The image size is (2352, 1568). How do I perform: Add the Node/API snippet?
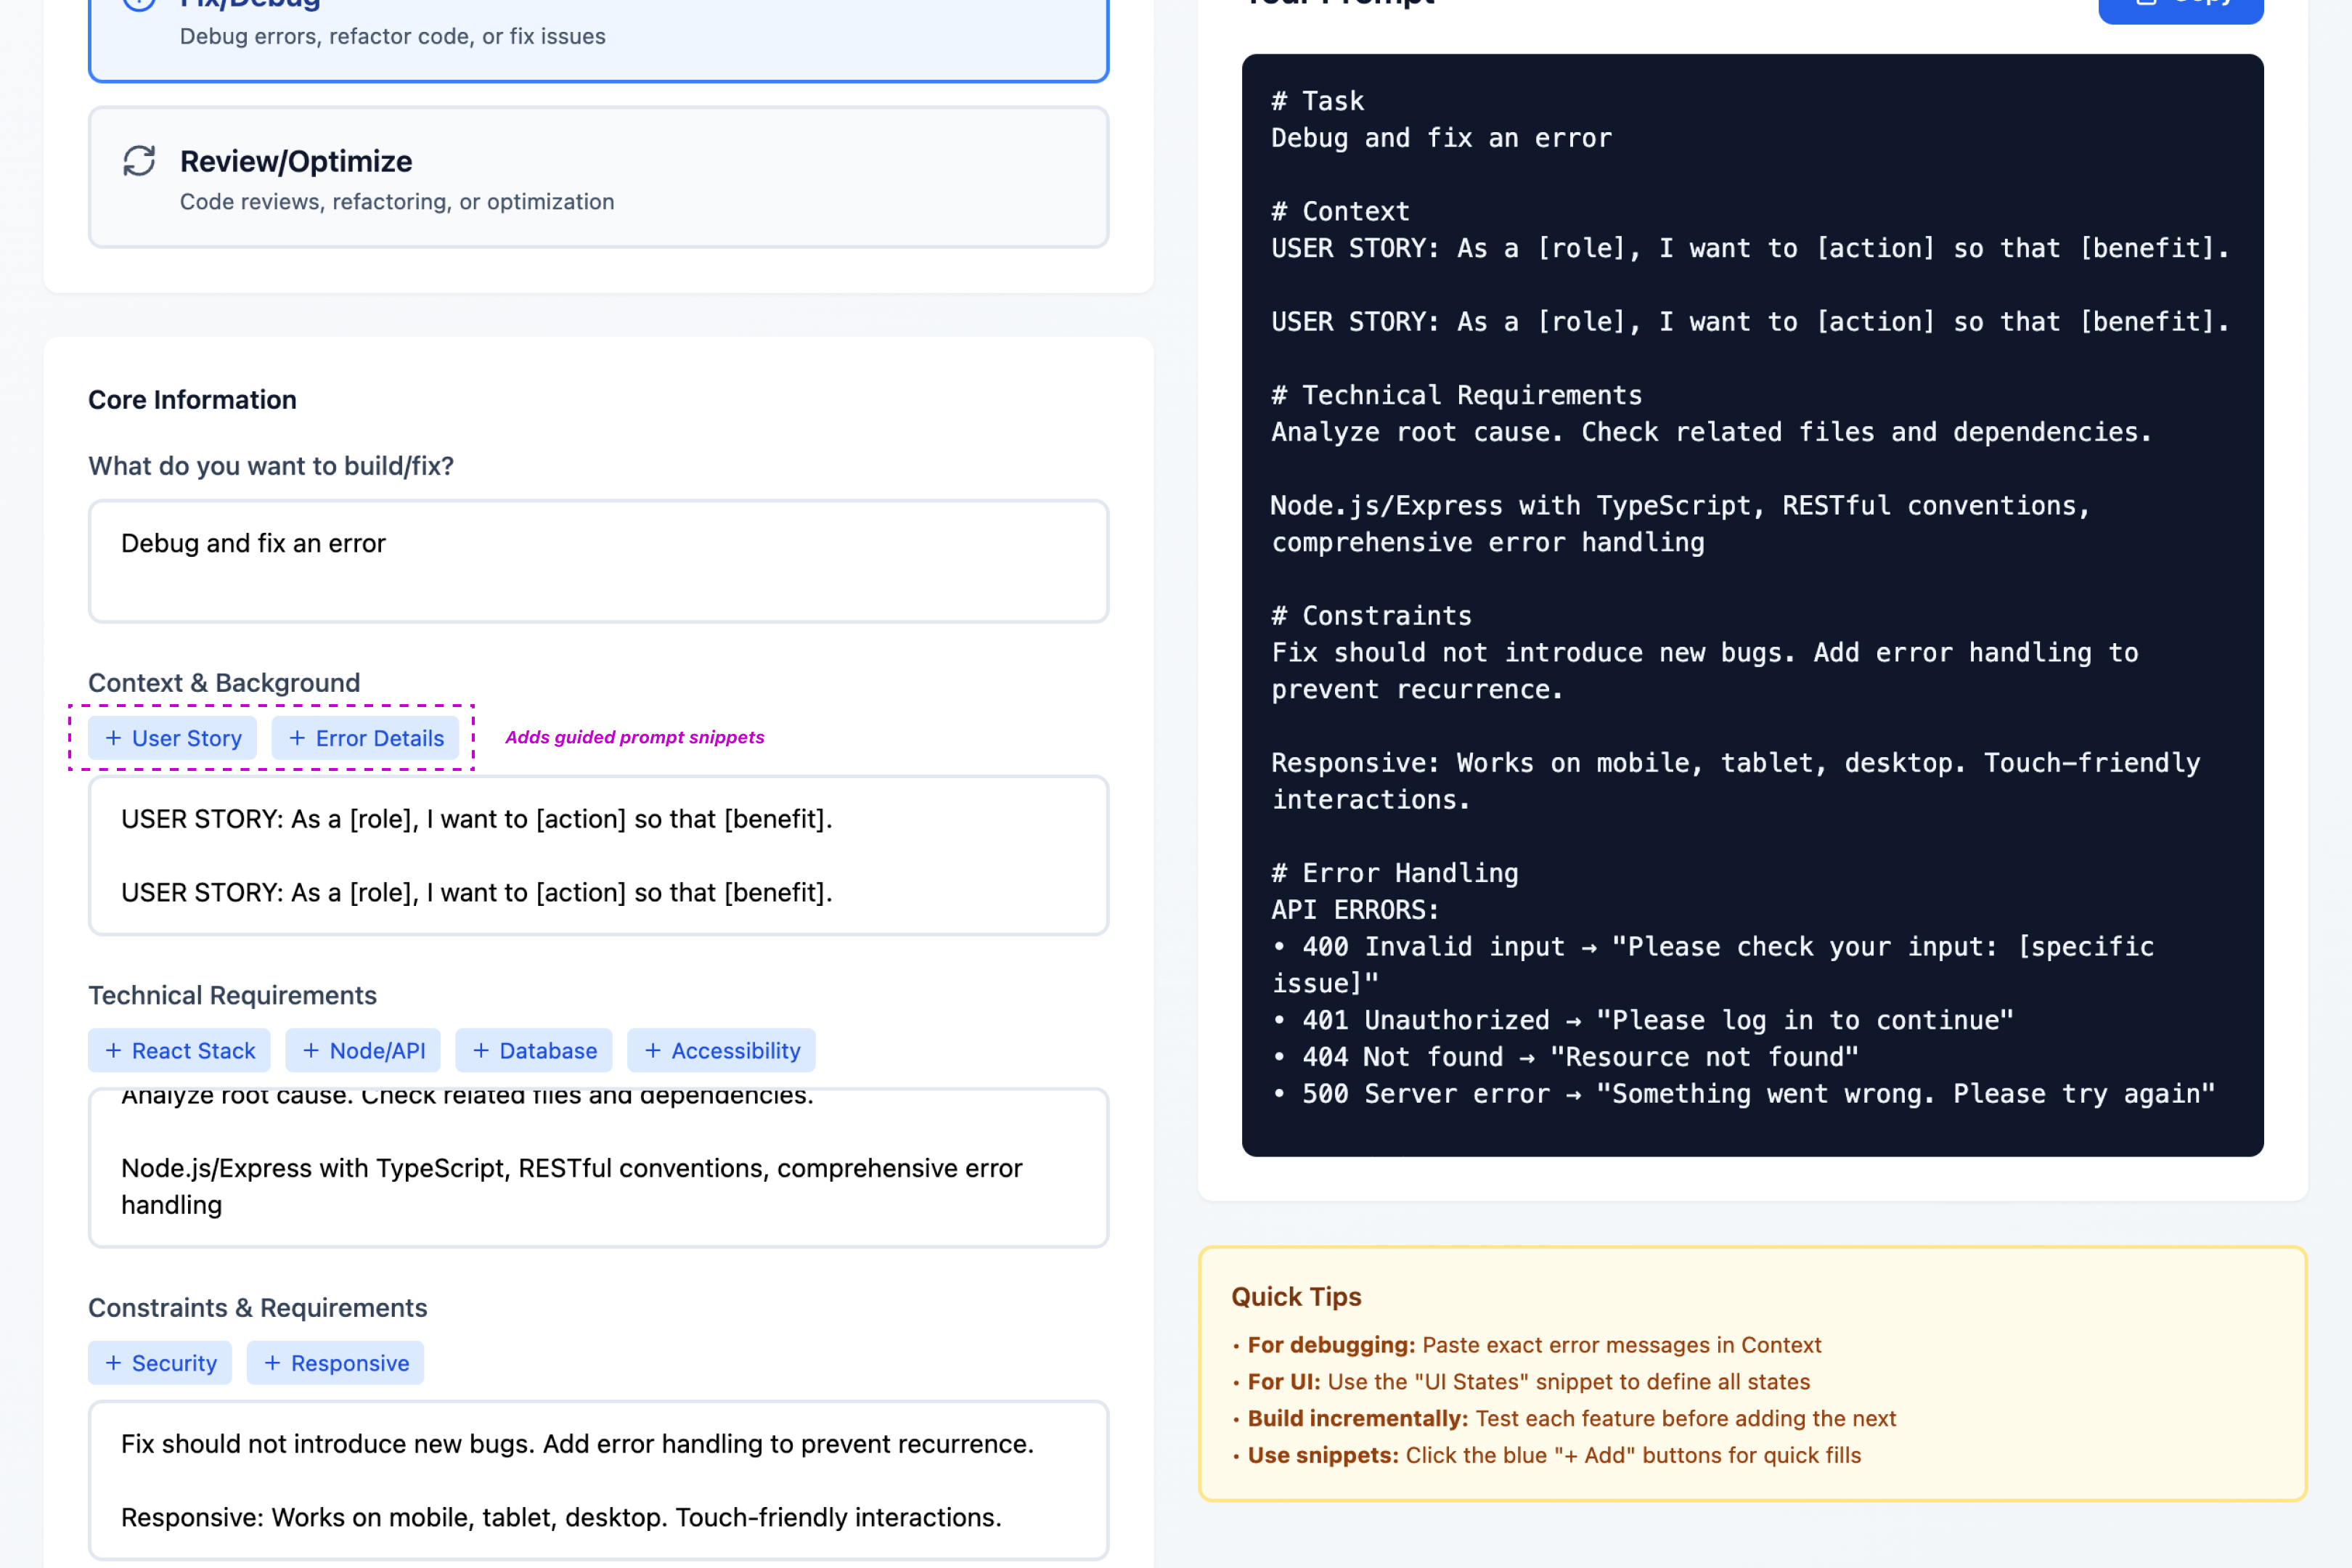click(x=363, y=1050)
